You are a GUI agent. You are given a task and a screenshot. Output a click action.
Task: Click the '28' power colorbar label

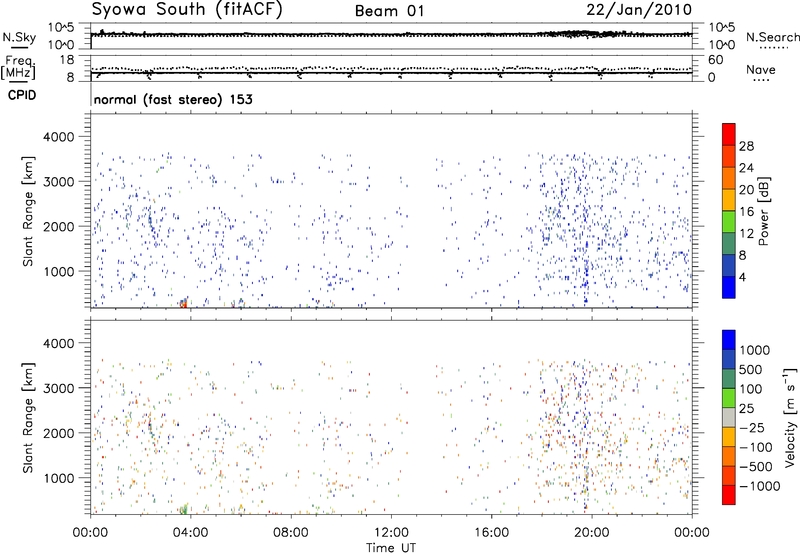tap(746, 146)
